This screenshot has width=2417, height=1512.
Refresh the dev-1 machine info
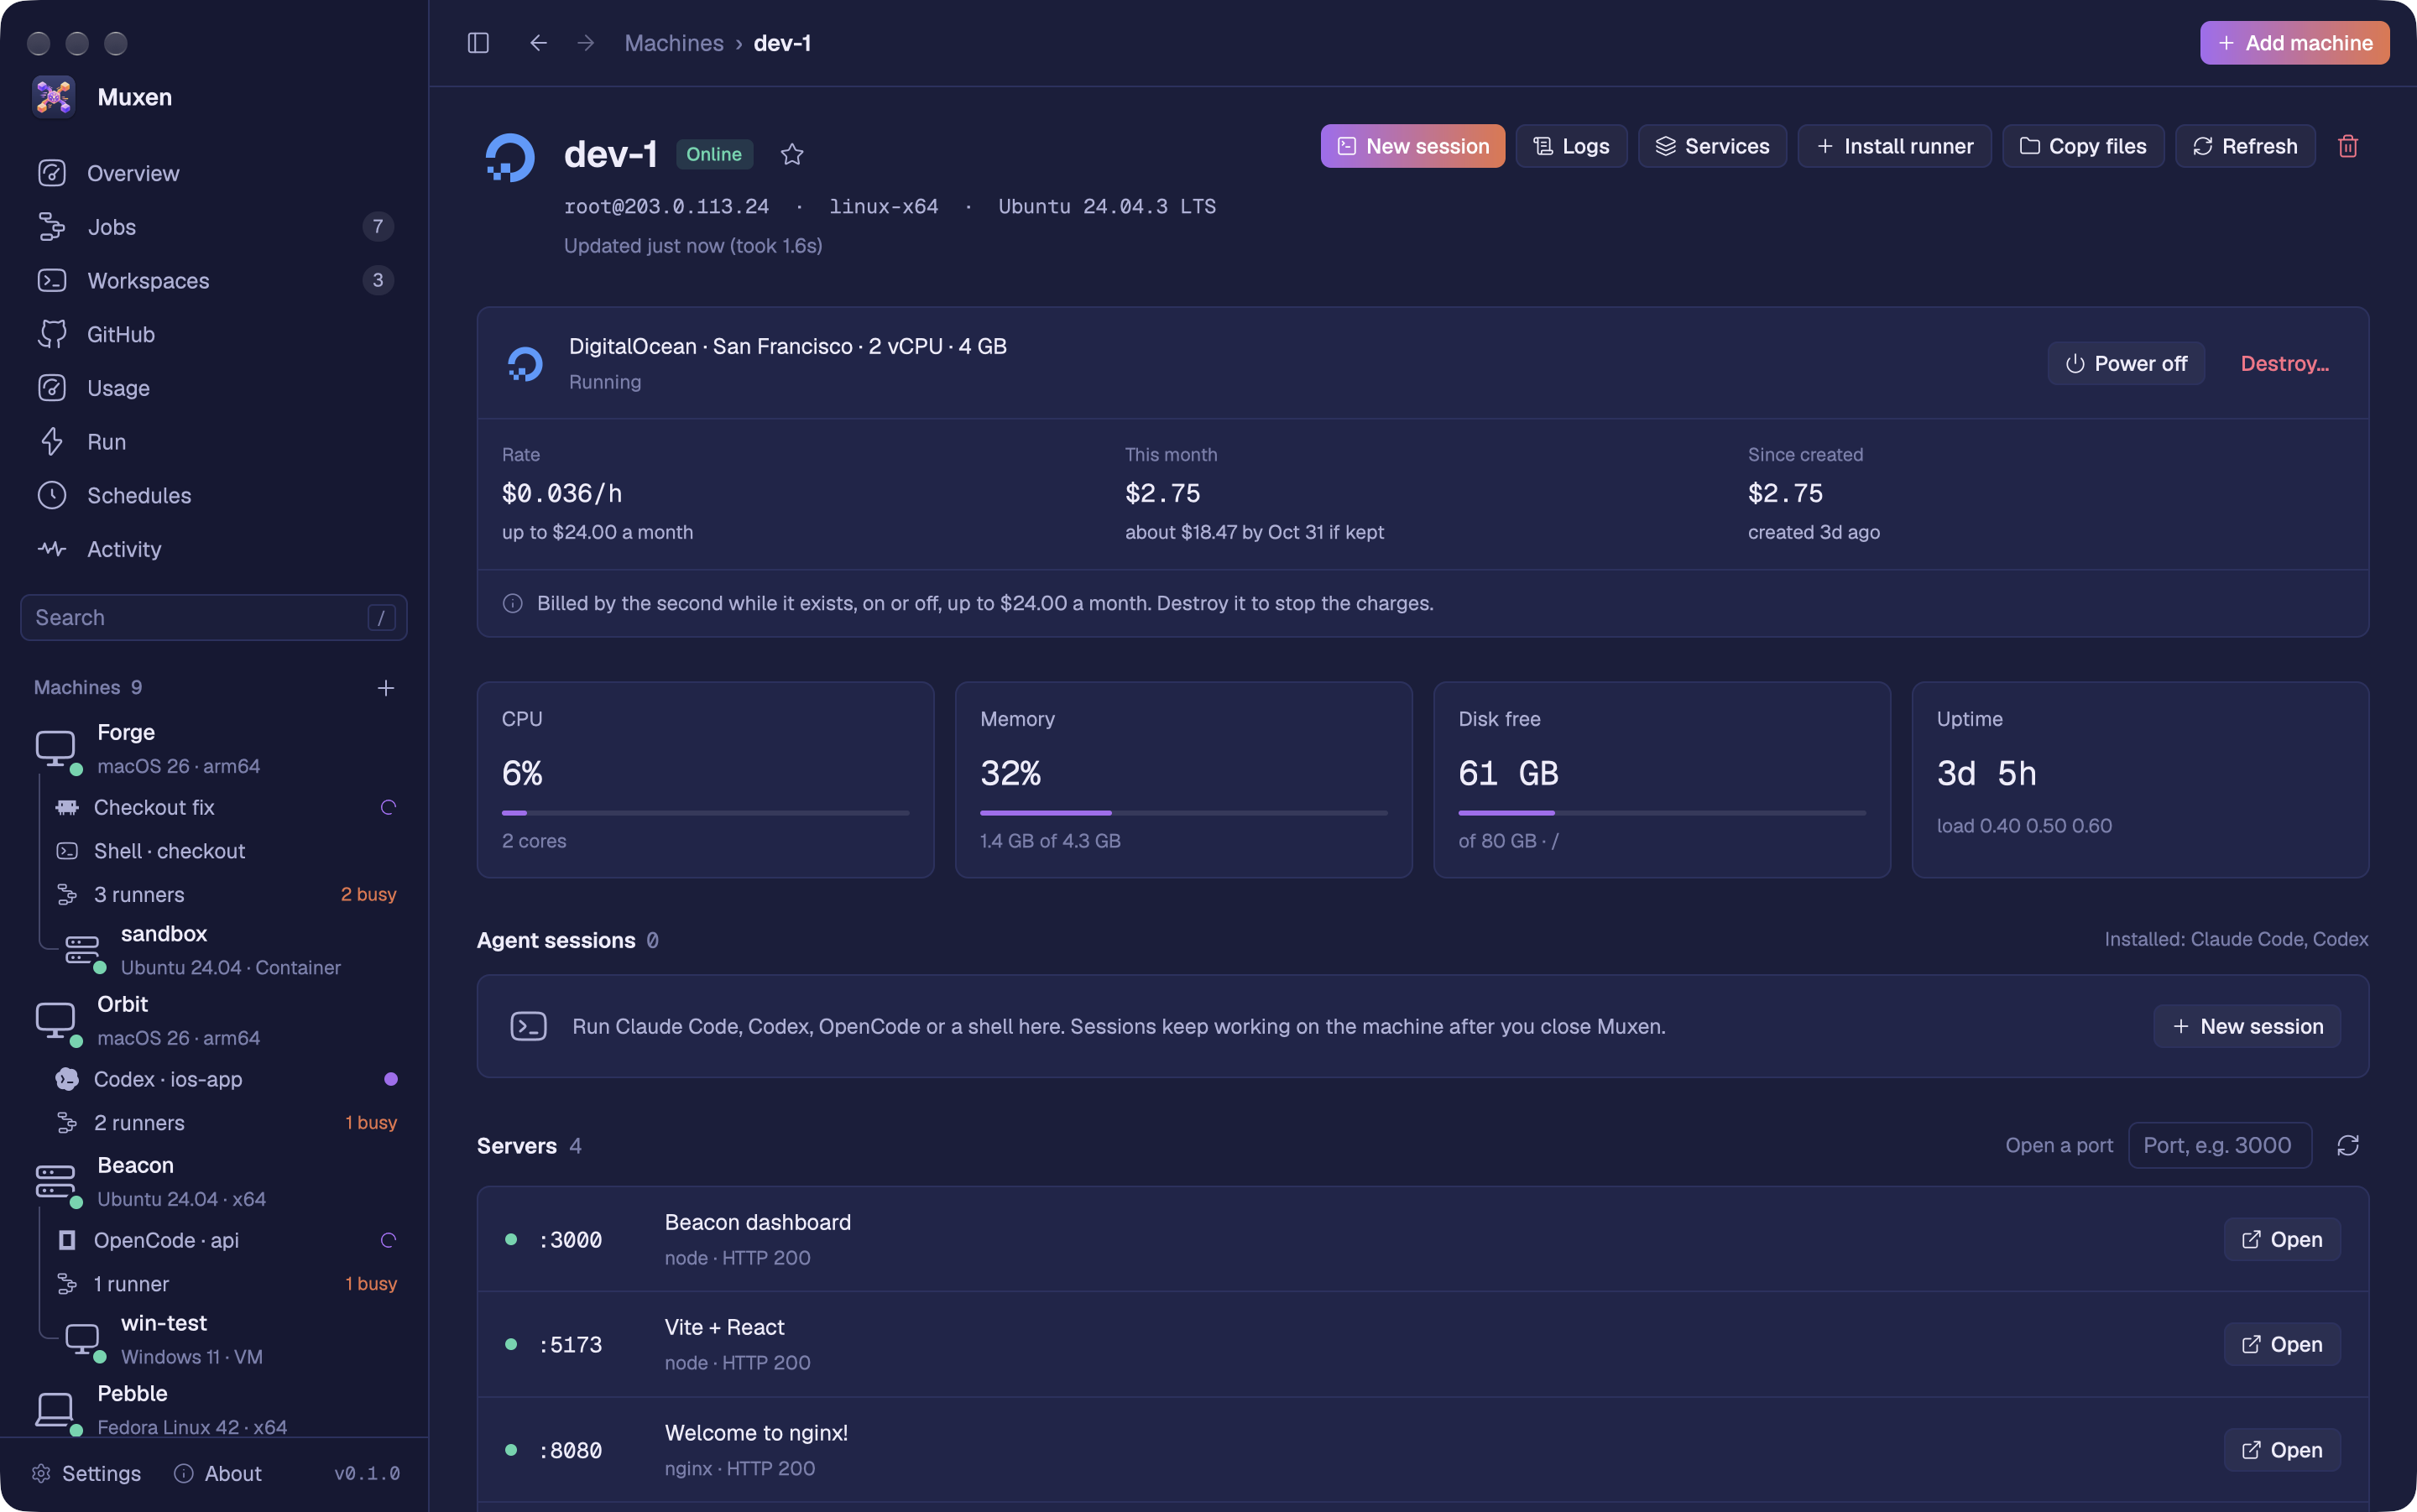tap(2245, 146)
